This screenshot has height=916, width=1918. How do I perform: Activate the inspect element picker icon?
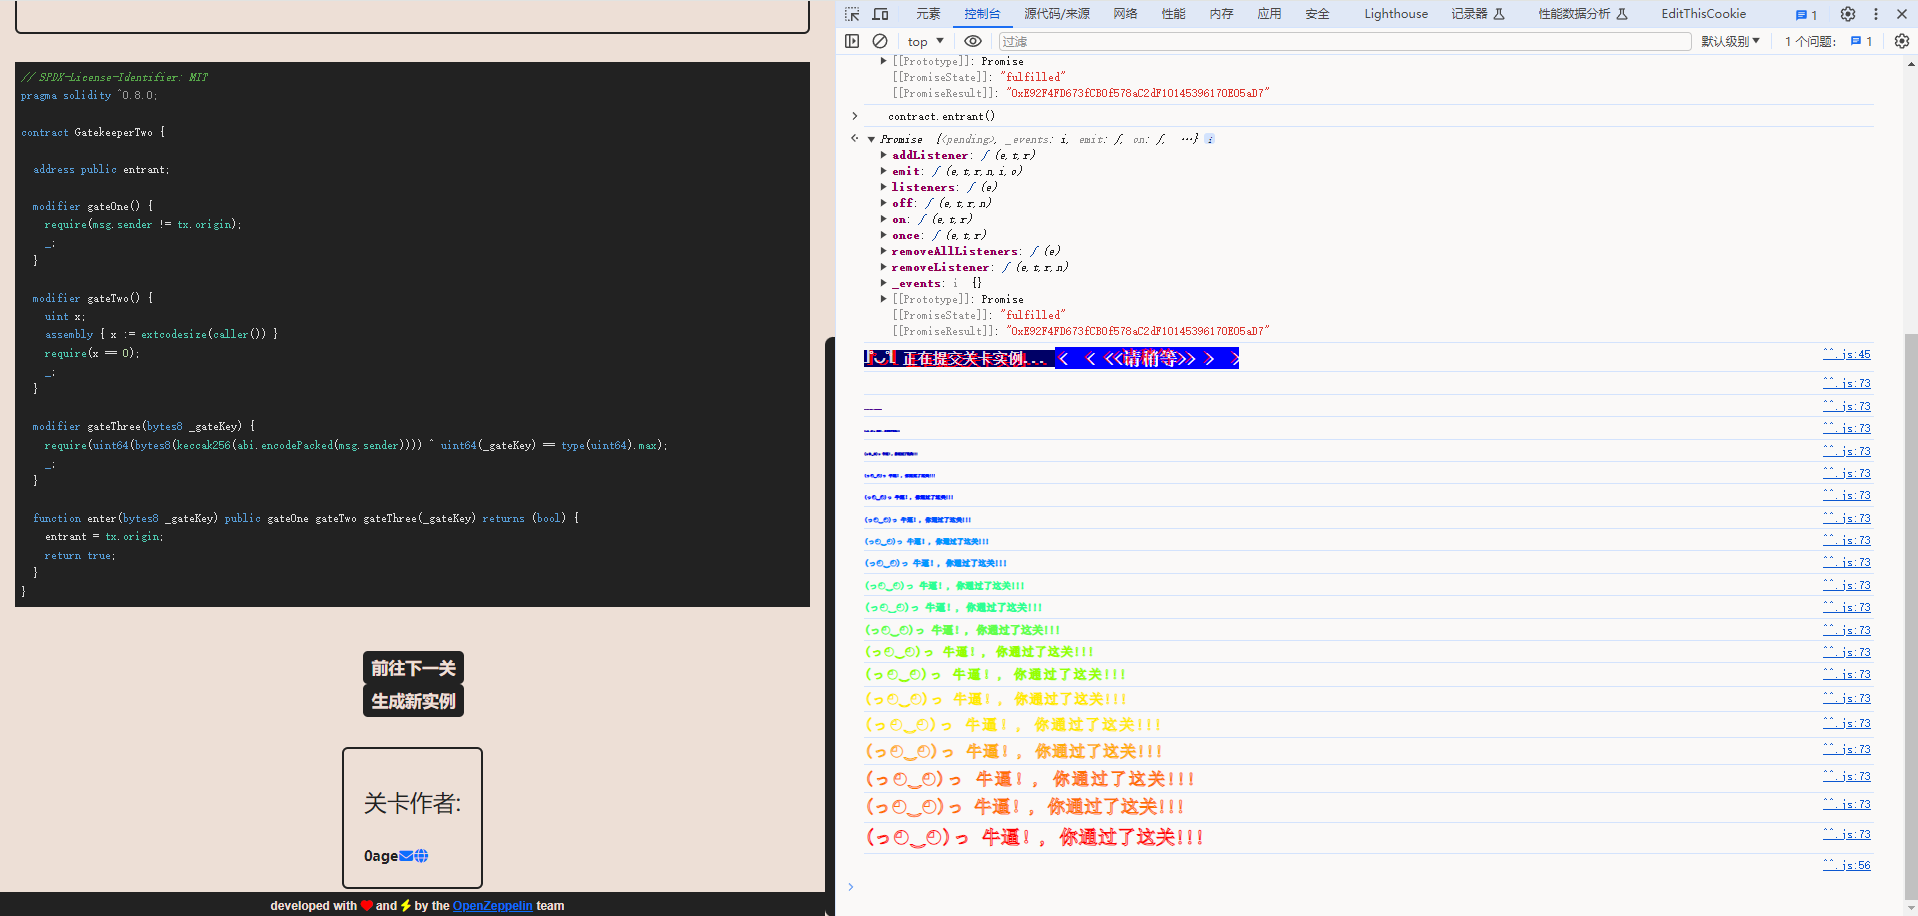click(852, 14)
